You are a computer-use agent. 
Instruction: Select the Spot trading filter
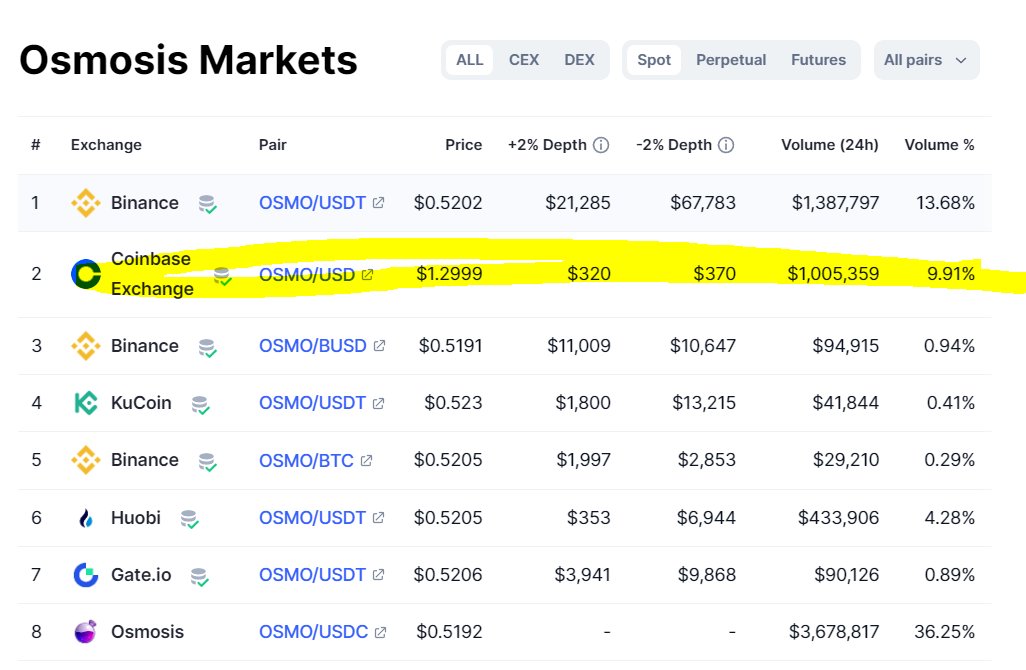coord(653,59)
